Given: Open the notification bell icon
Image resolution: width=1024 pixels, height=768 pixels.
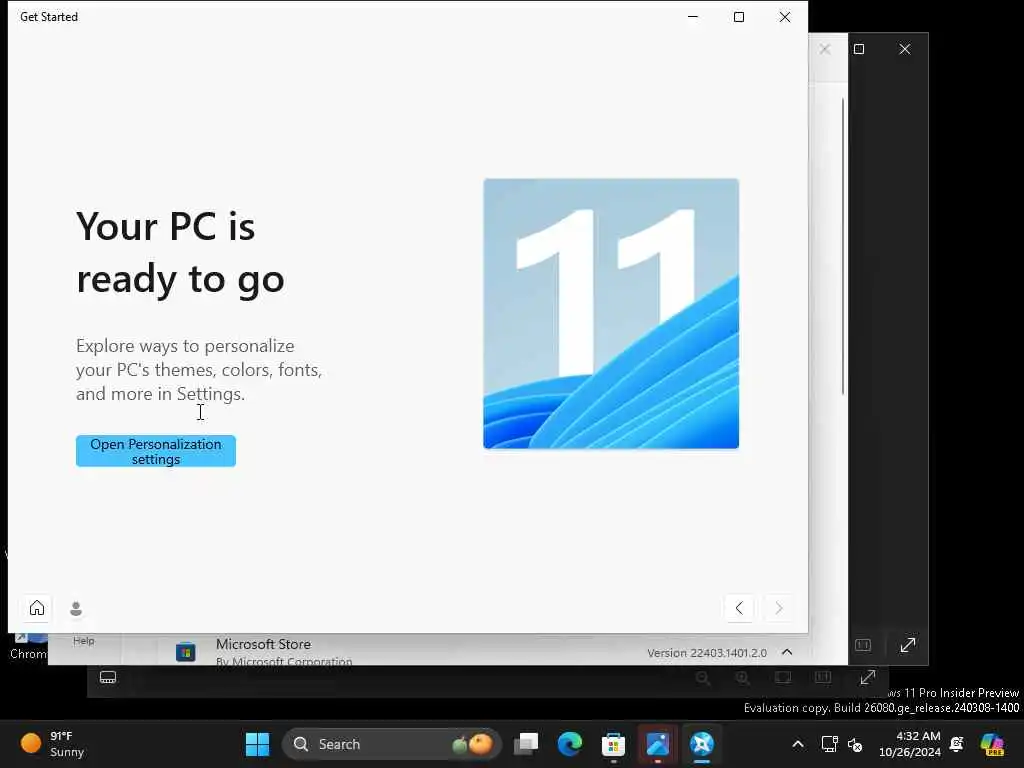Looking at the screenshot, I should pyautogui.click(x=957, y=744).
